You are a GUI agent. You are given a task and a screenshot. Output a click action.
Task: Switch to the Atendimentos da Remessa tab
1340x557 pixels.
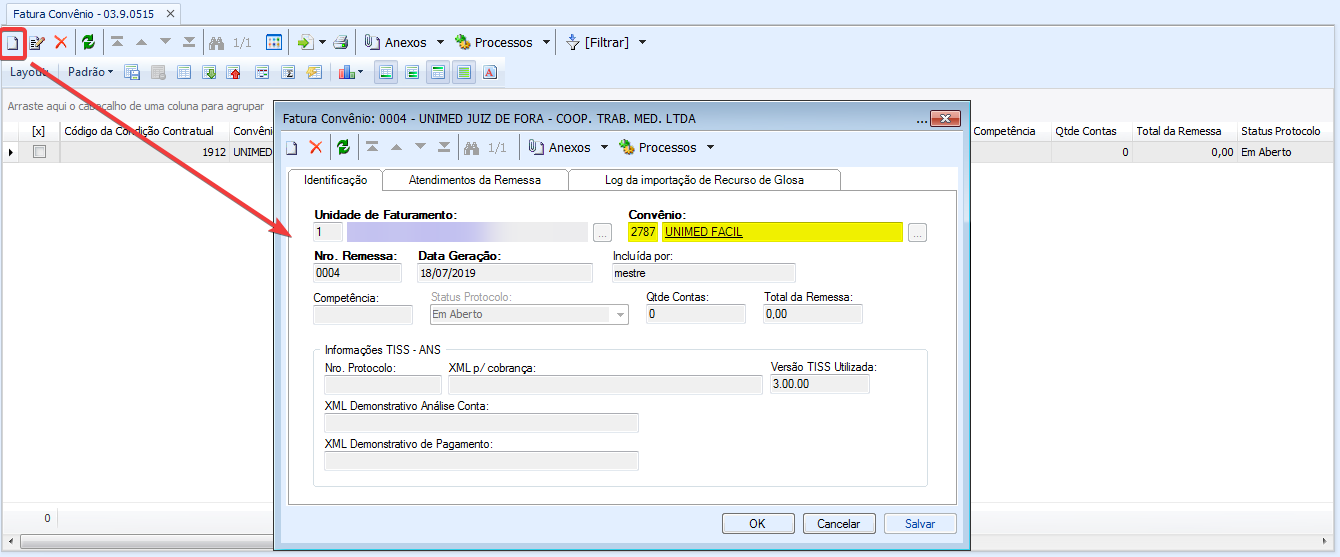coord(475,180)
